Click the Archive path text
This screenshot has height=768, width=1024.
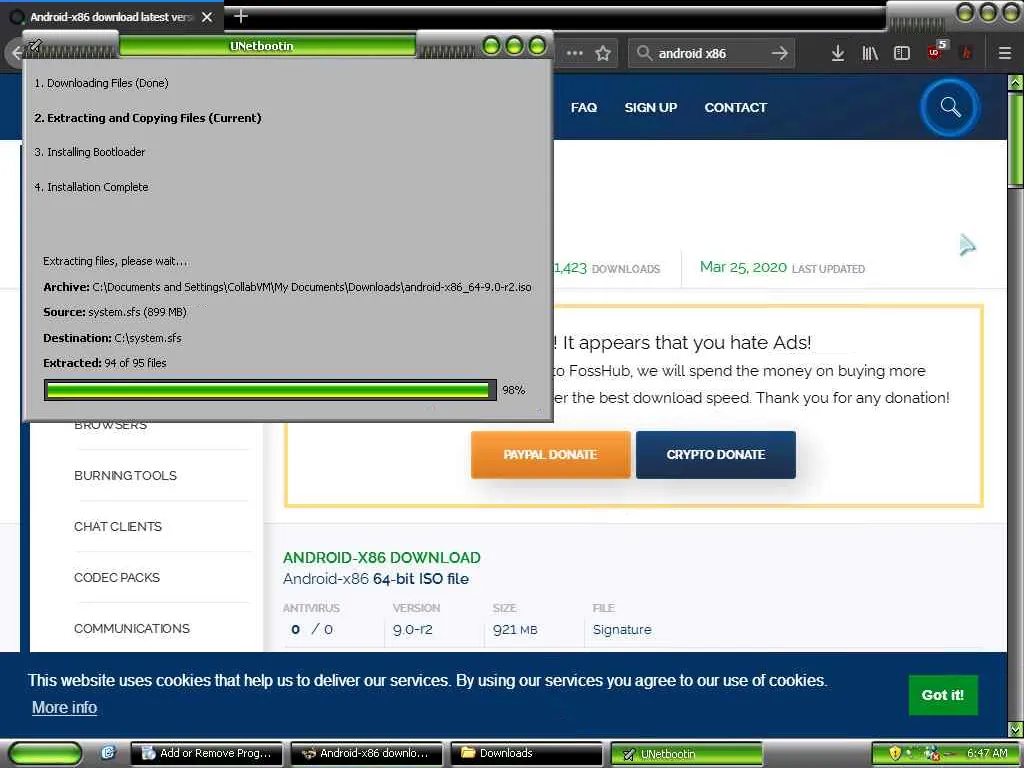pyautogui.click(x=287, y=287)
